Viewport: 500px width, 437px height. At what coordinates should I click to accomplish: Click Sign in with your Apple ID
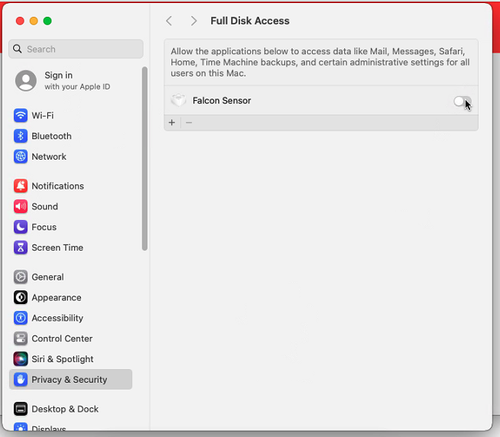[71, 80]
